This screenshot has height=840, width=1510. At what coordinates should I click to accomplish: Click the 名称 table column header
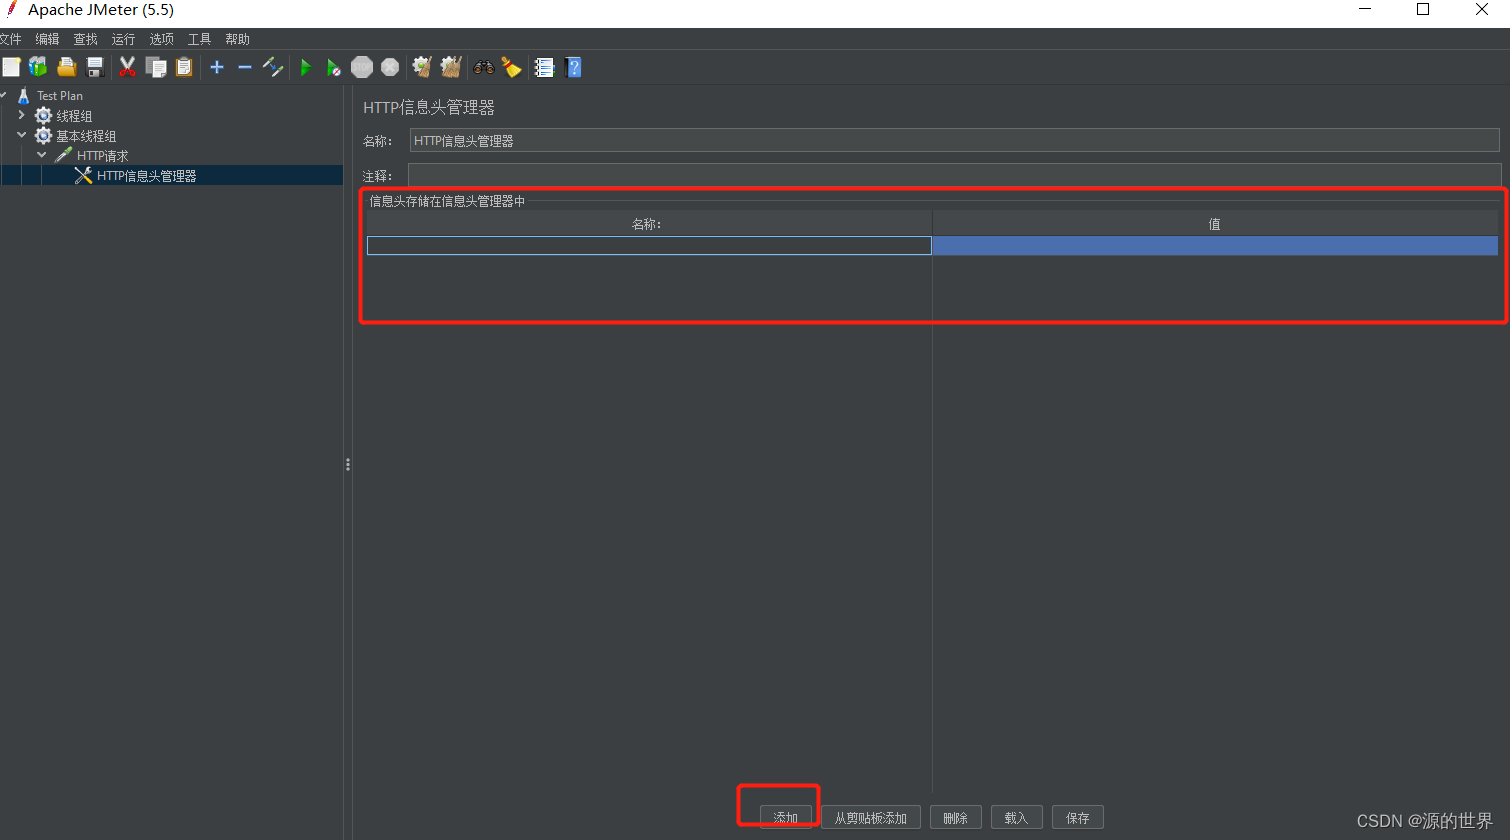pyautogui.click(x=649, y=223)
